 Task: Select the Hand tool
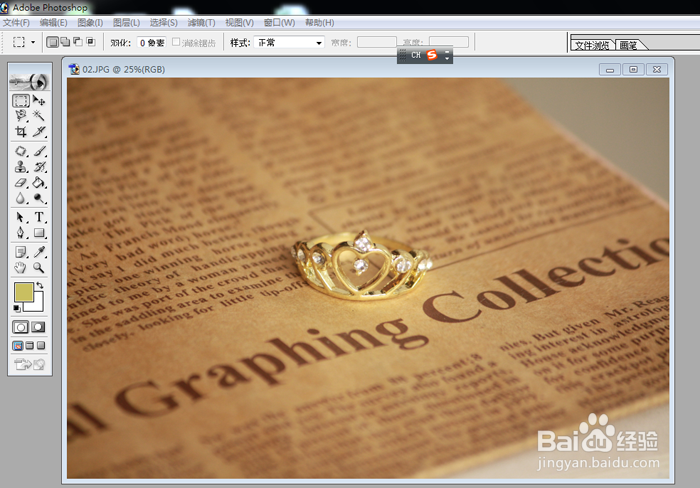(21, 268)
